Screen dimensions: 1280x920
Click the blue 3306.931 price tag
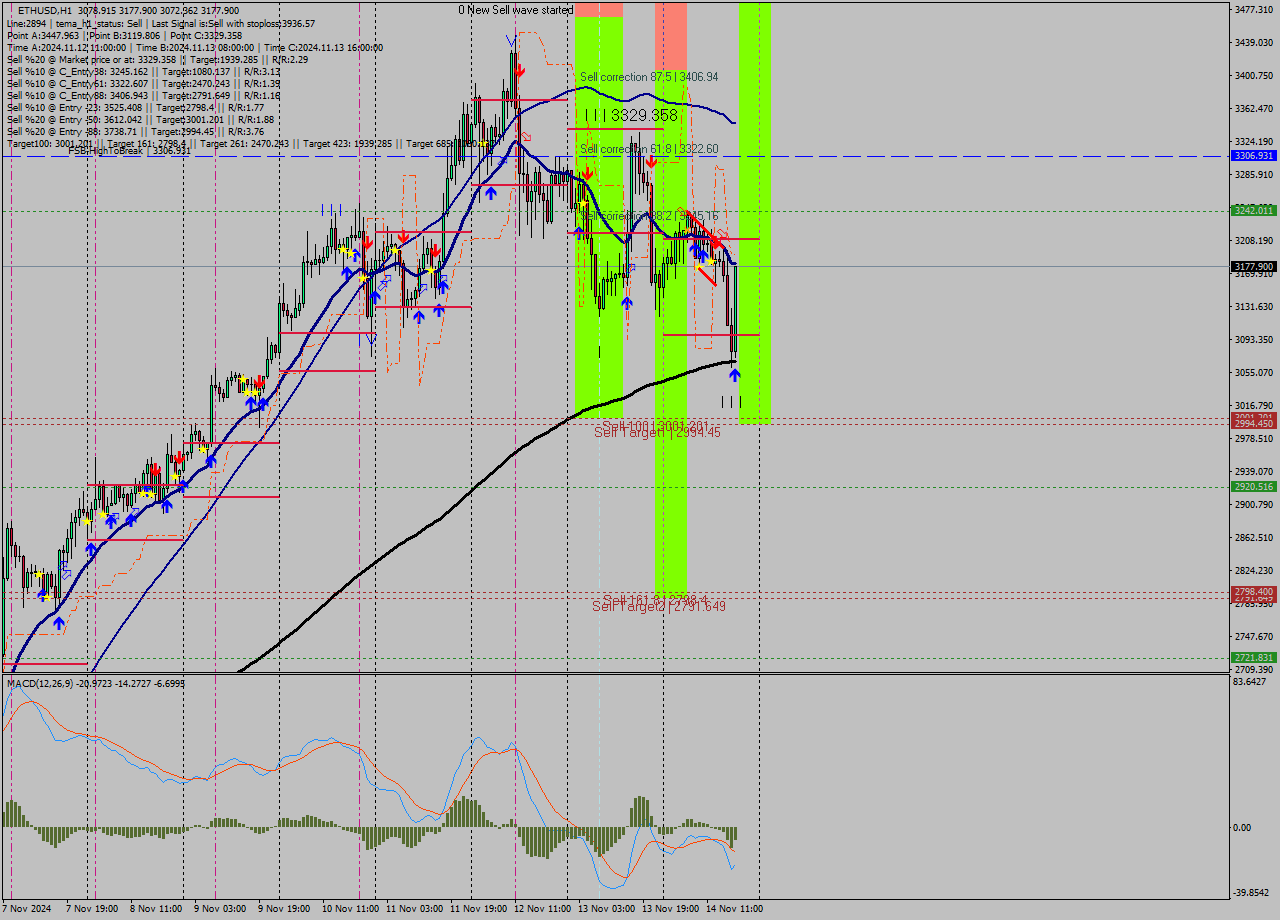coord(1254,156)
